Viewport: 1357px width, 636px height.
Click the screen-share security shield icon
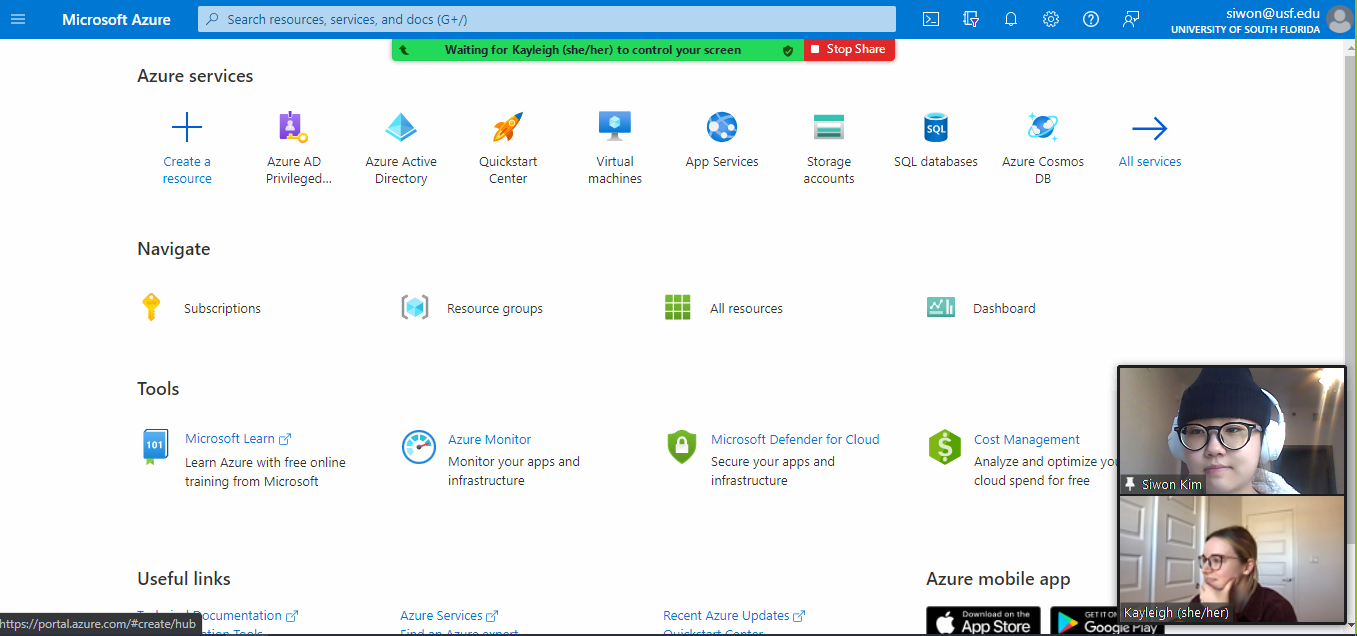tap(788, 50)
